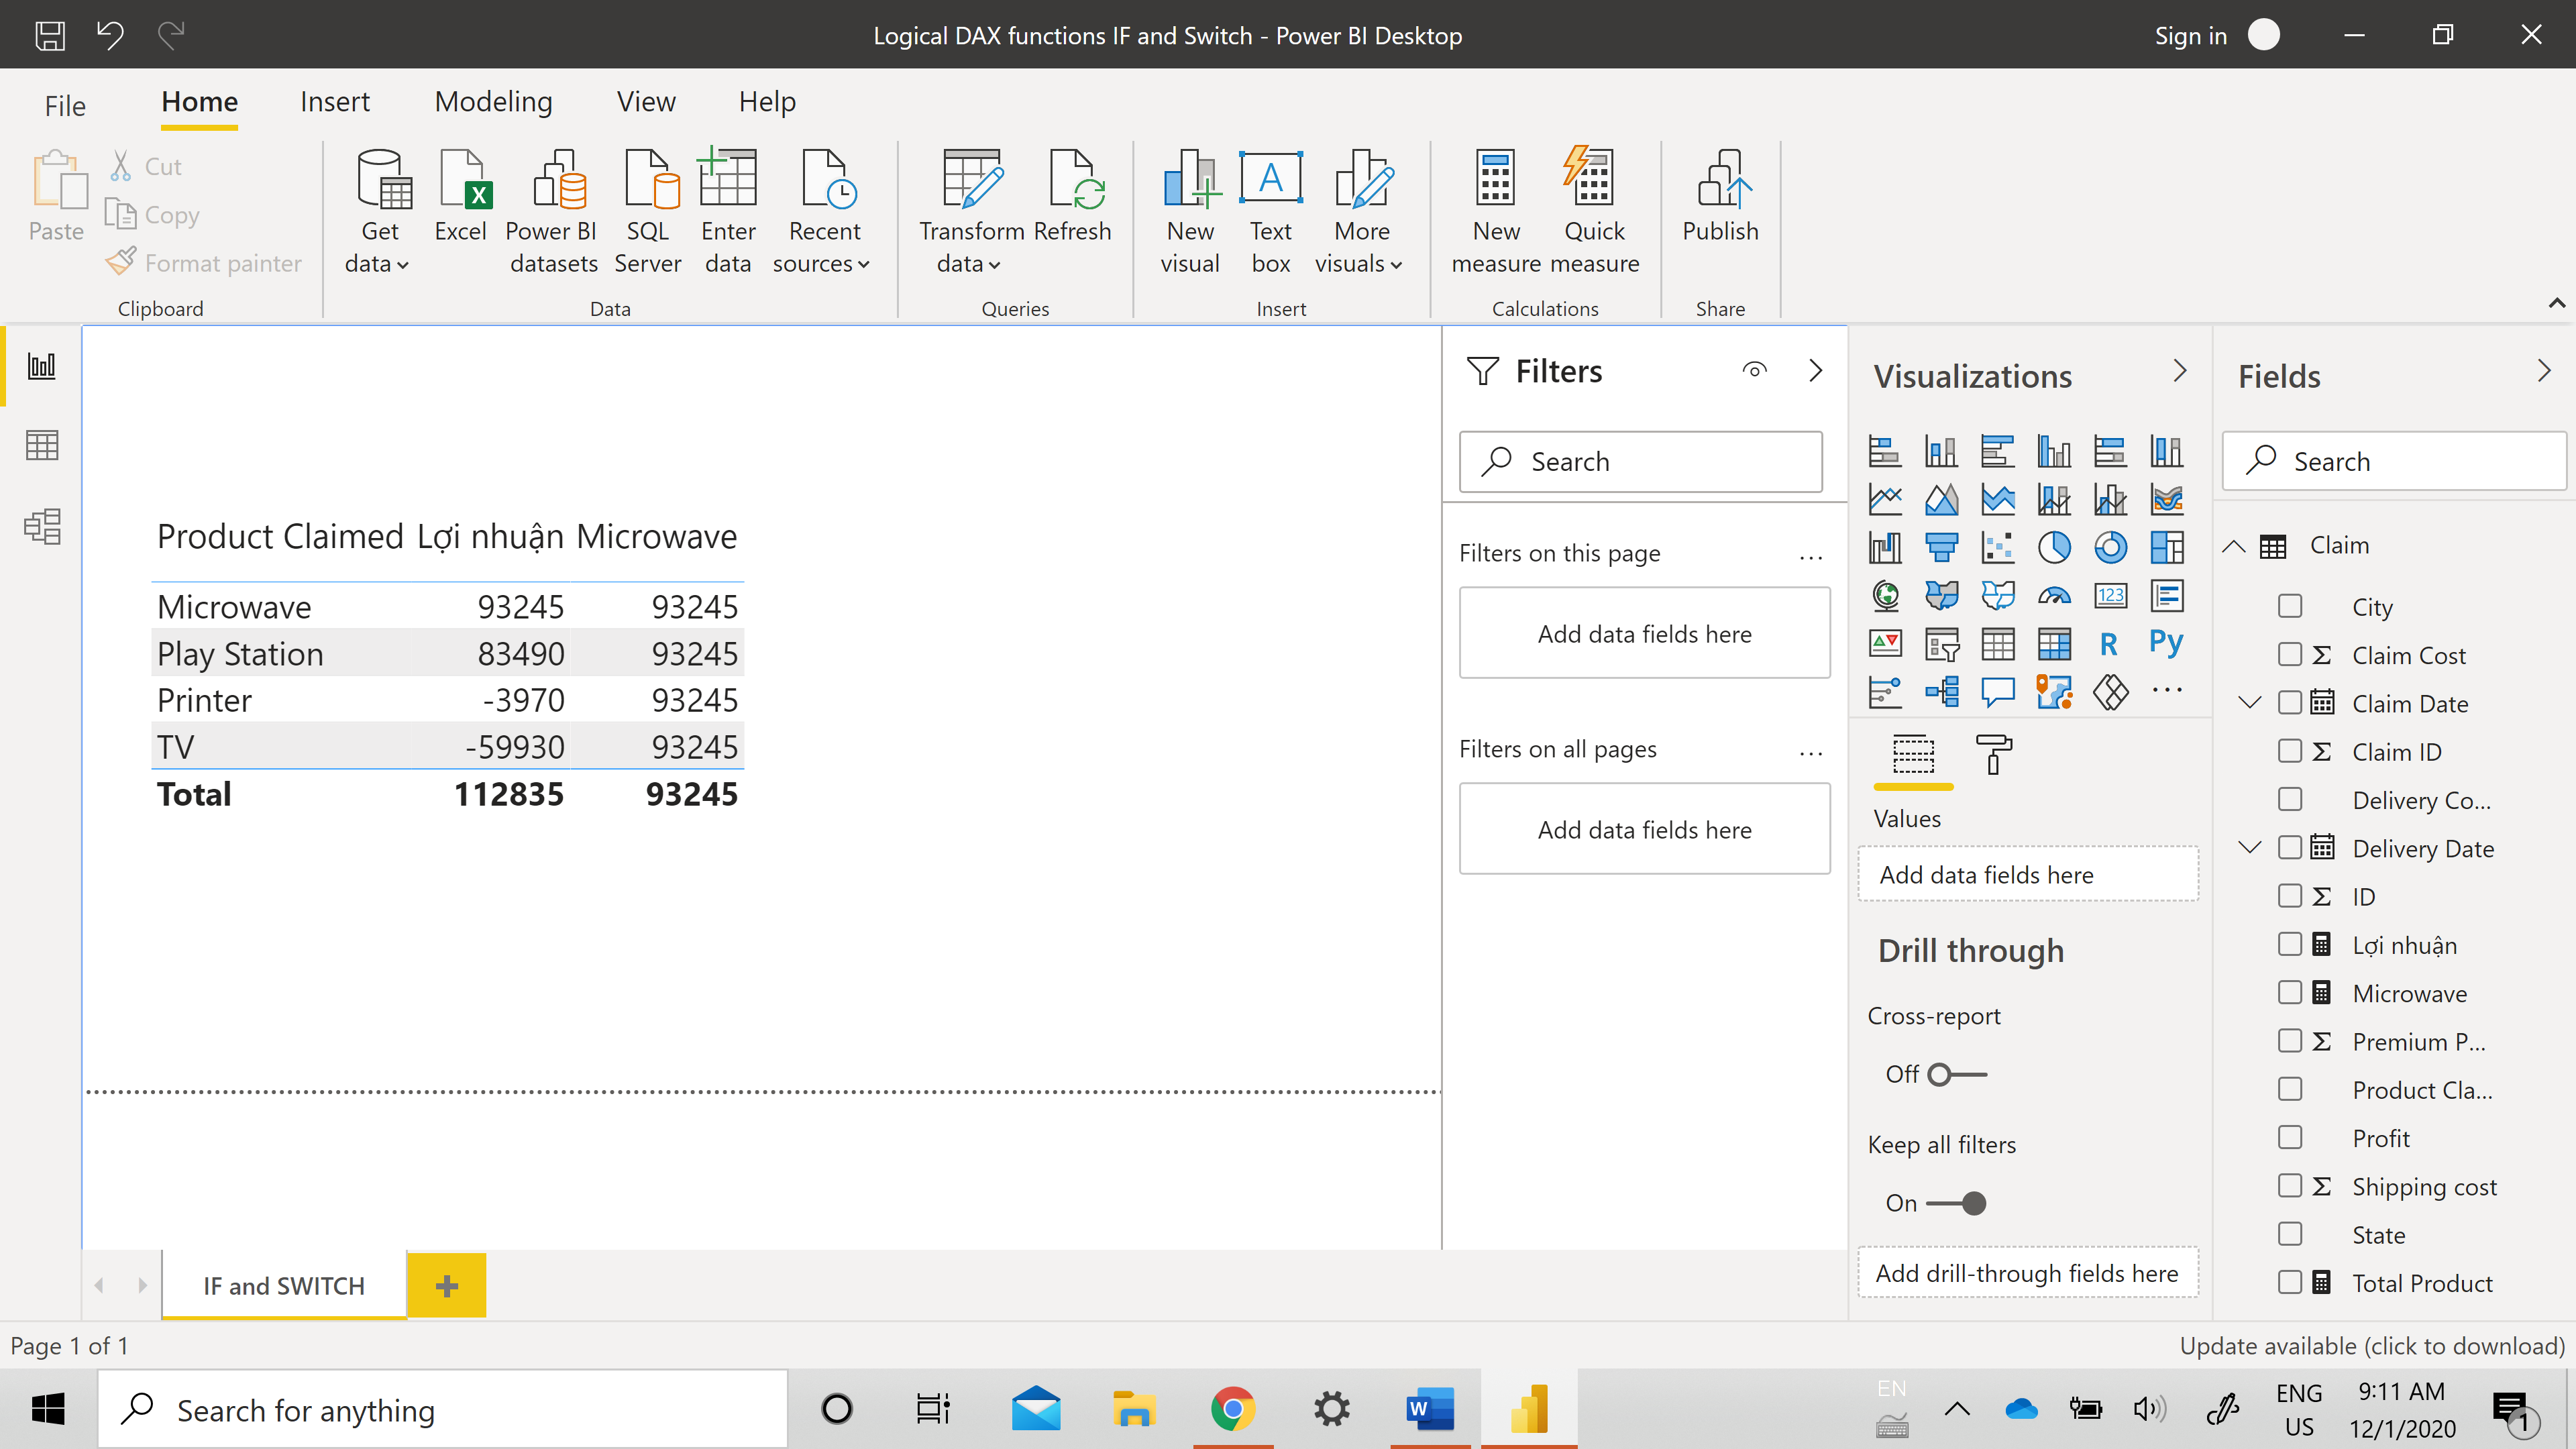Collapse the Claim table in Fields
2576x1449 pixels.
[2234, 546]
